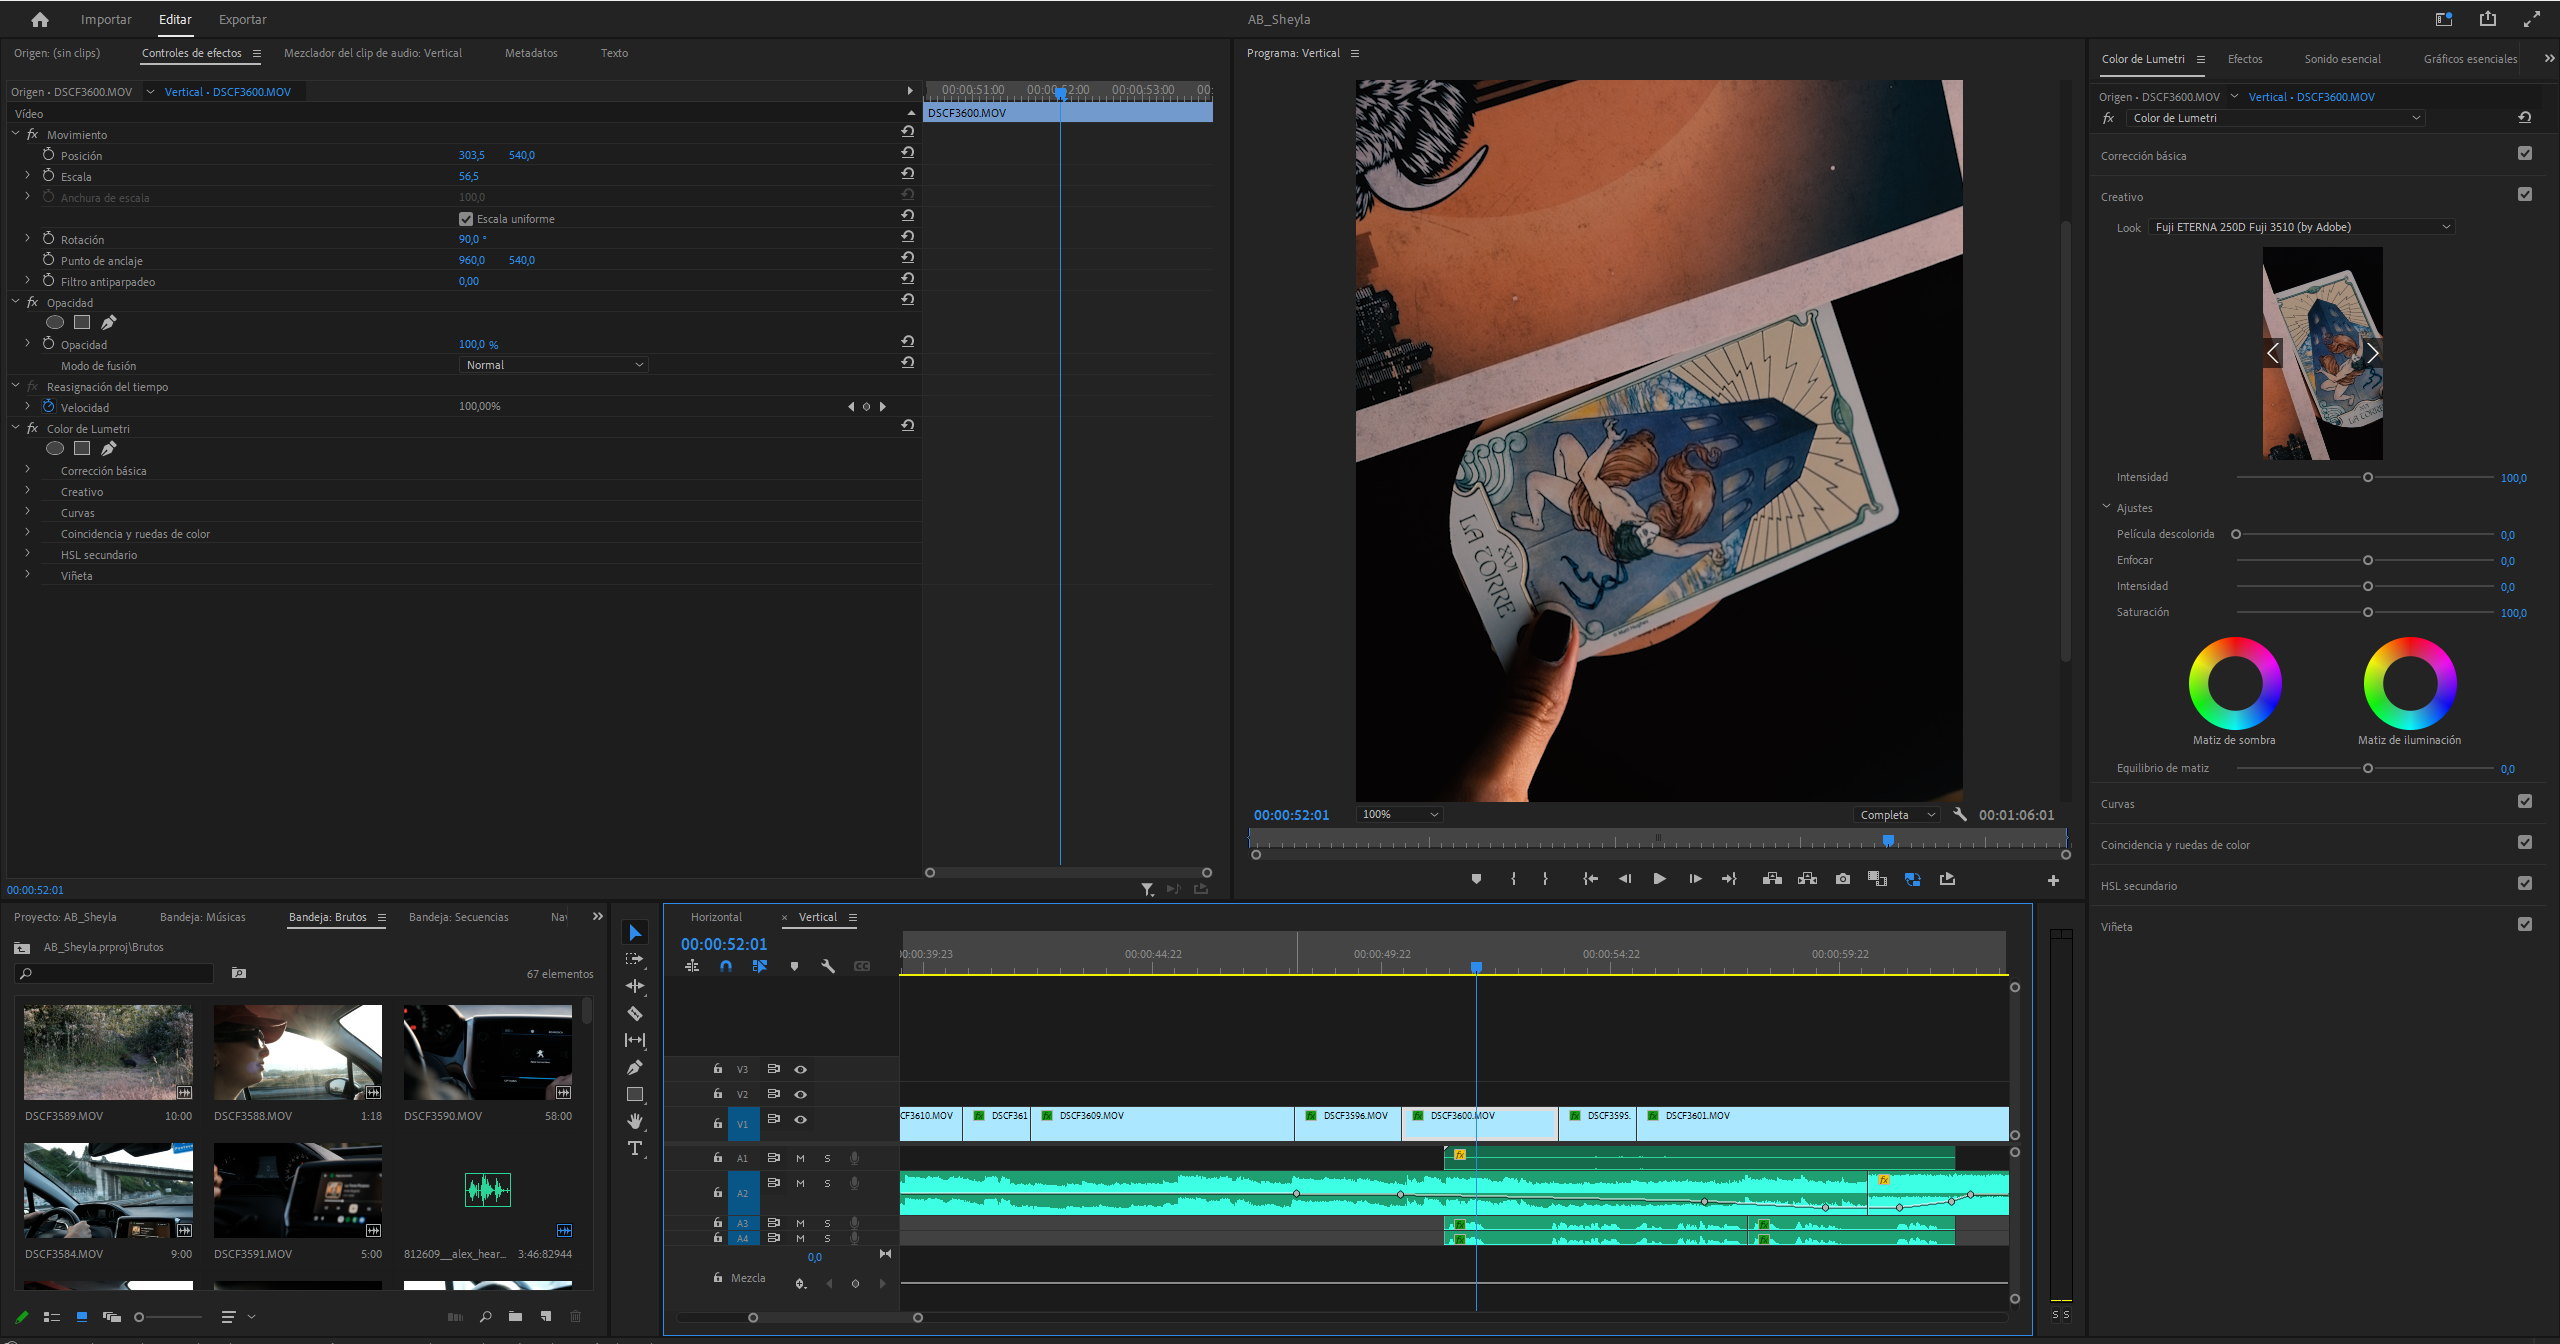This screenshot has height=1344, width=2560.
Task: Go to the in point in program monitor
Action: point(1590,879)
